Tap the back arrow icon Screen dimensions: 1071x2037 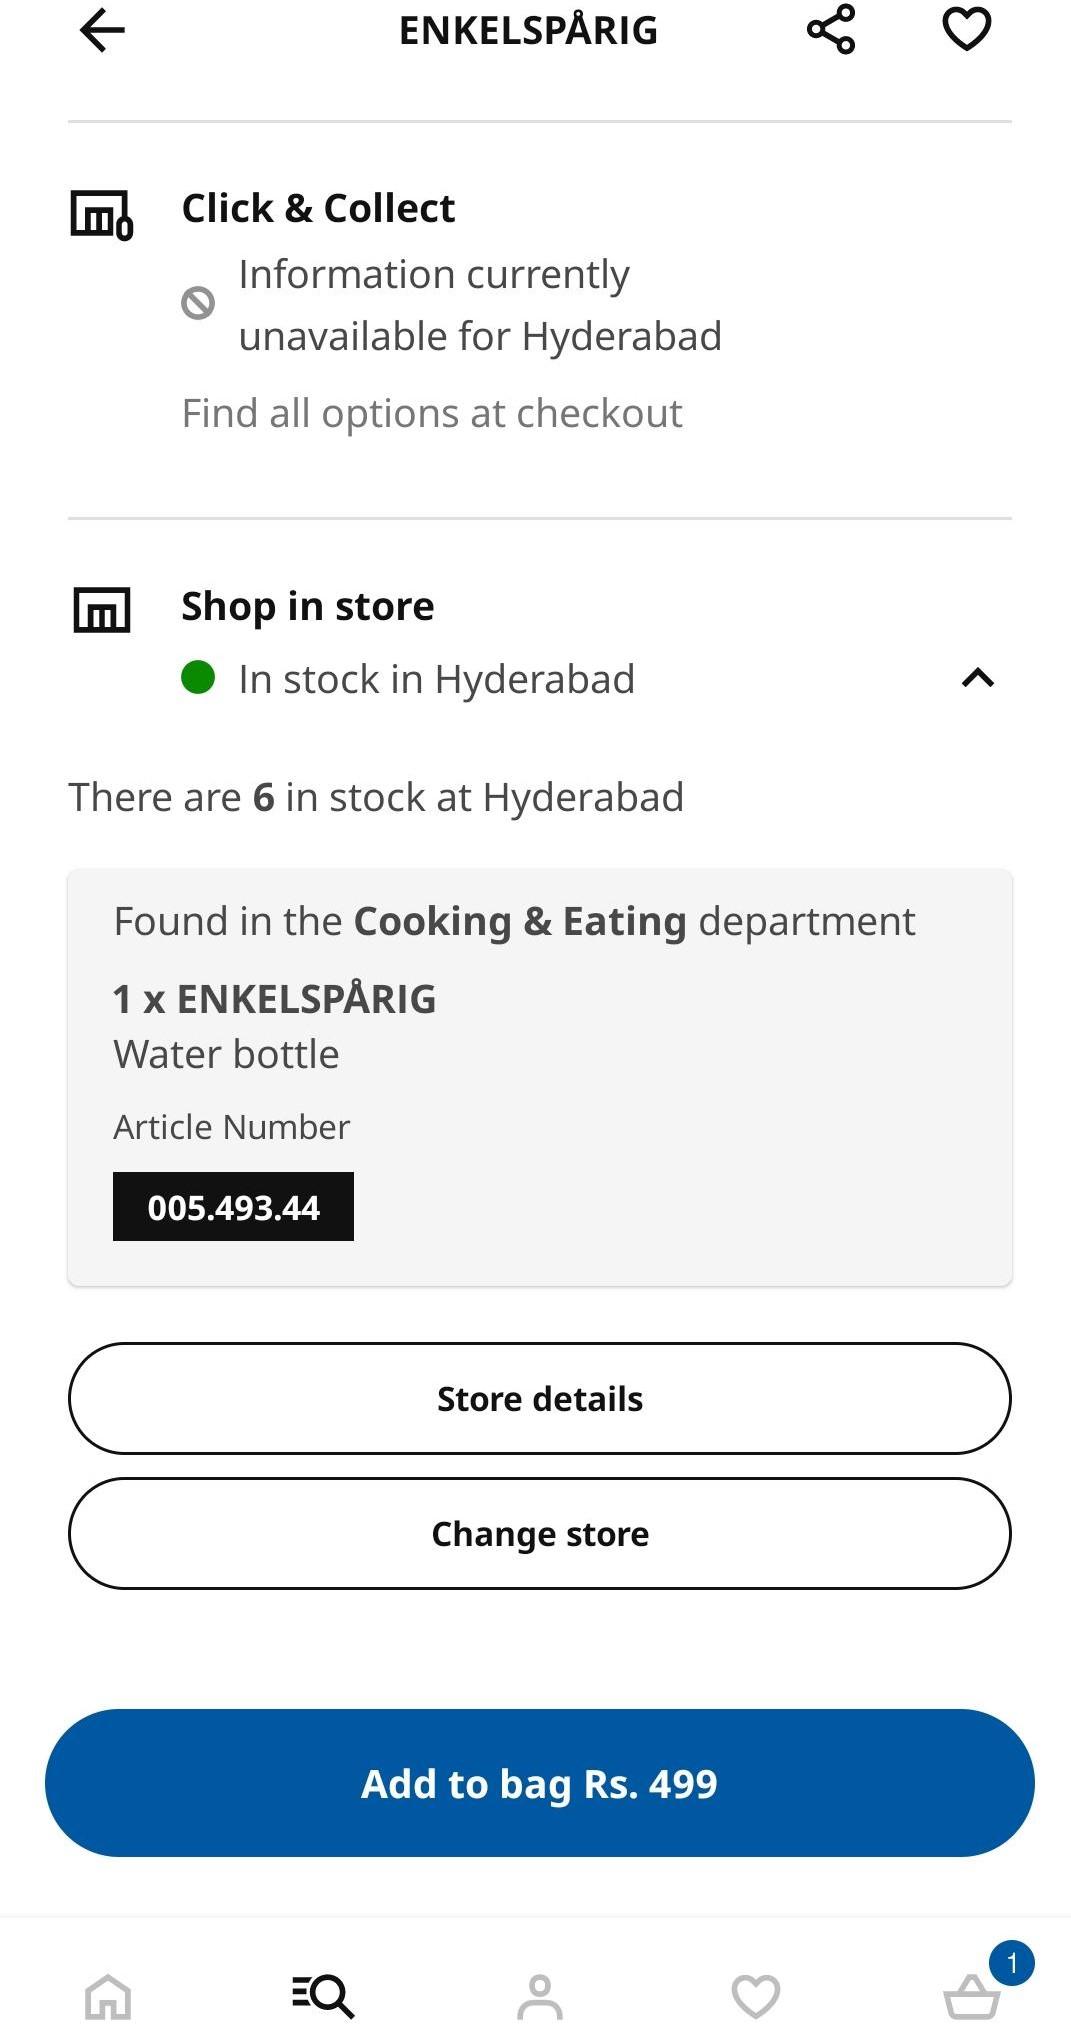point(102,30)
